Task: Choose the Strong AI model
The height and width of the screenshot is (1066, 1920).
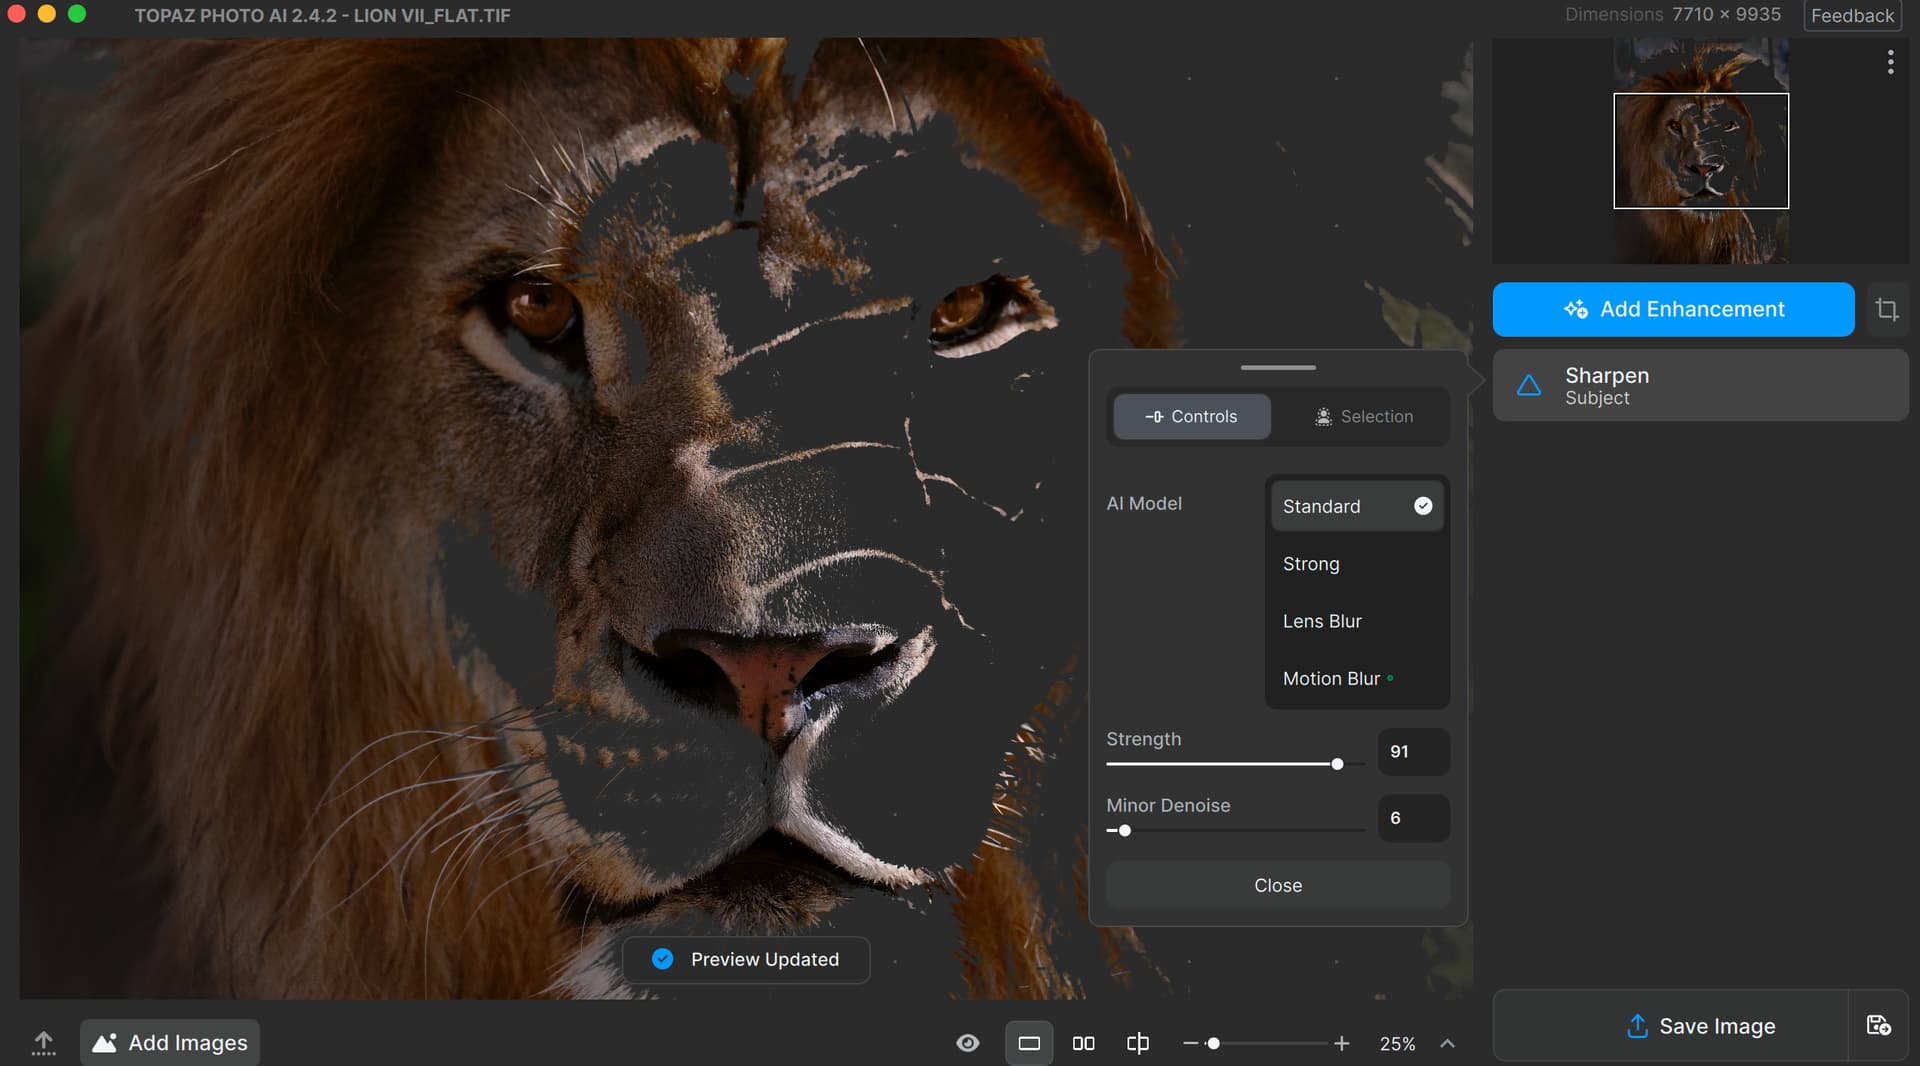Action: pos(1356,564)
